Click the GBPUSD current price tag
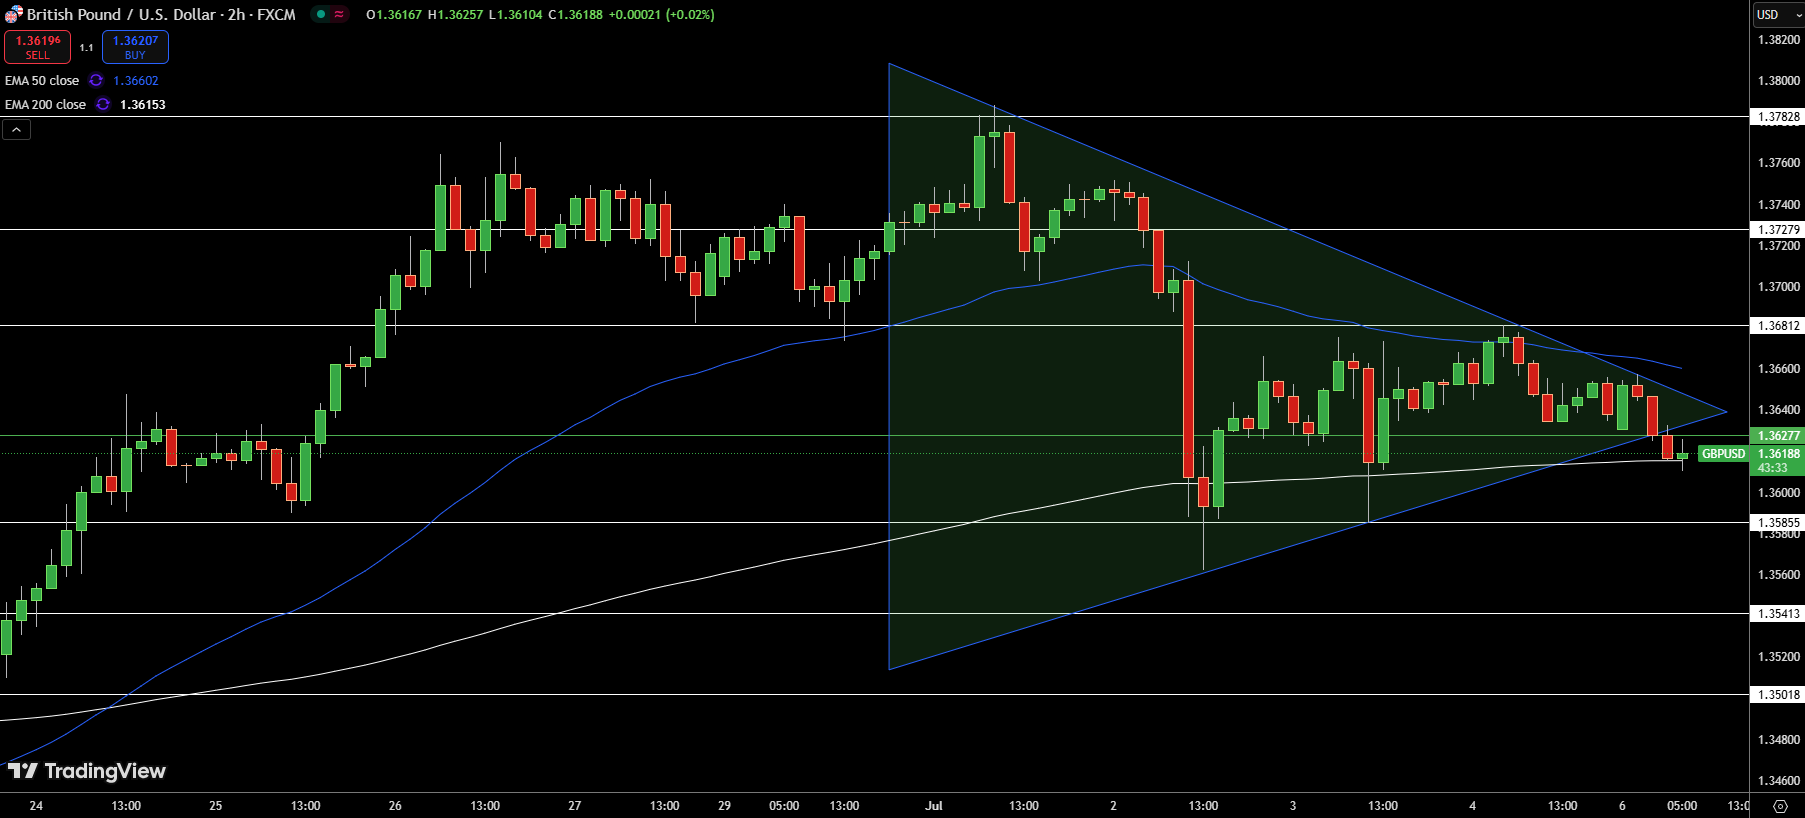This screenshot has height=818, width=1805. 1723,454
